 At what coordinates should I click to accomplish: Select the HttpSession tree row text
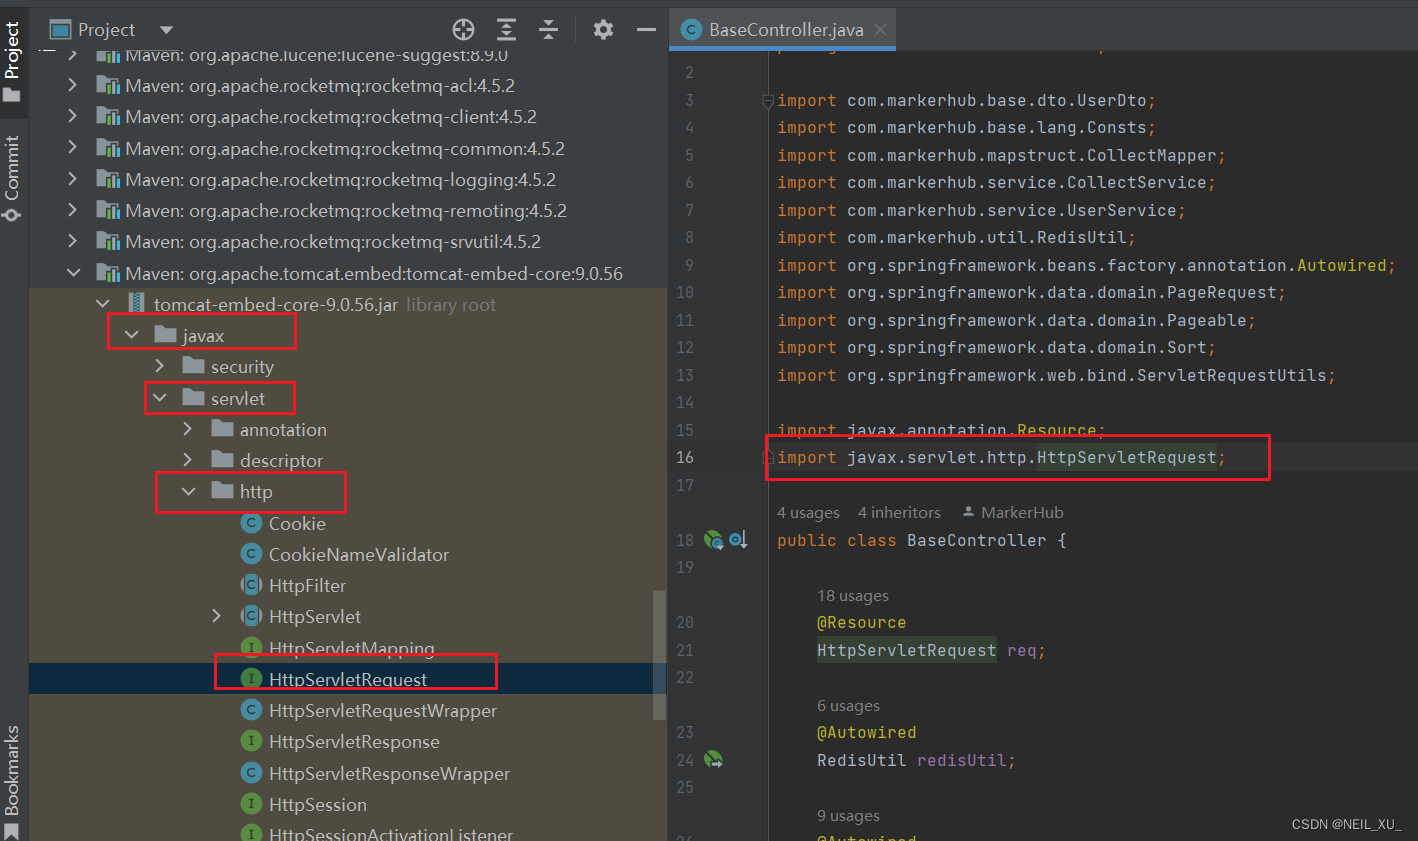click(318, 804)
